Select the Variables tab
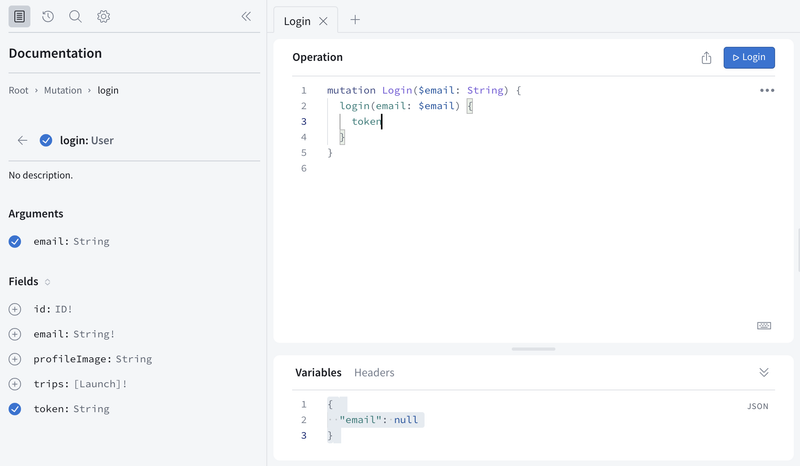The image size is (800, 466). coord(318,373)
